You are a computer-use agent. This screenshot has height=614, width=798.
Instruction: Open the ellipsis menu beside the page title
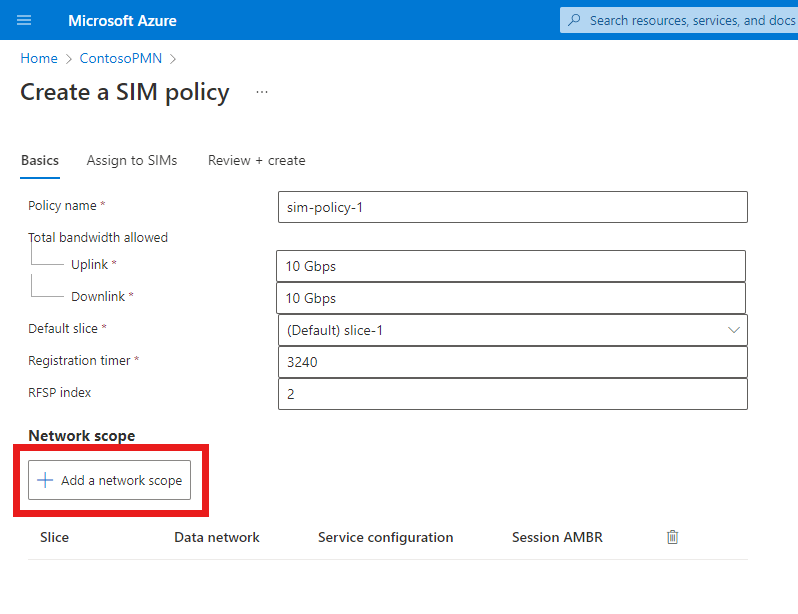[262, 92]
